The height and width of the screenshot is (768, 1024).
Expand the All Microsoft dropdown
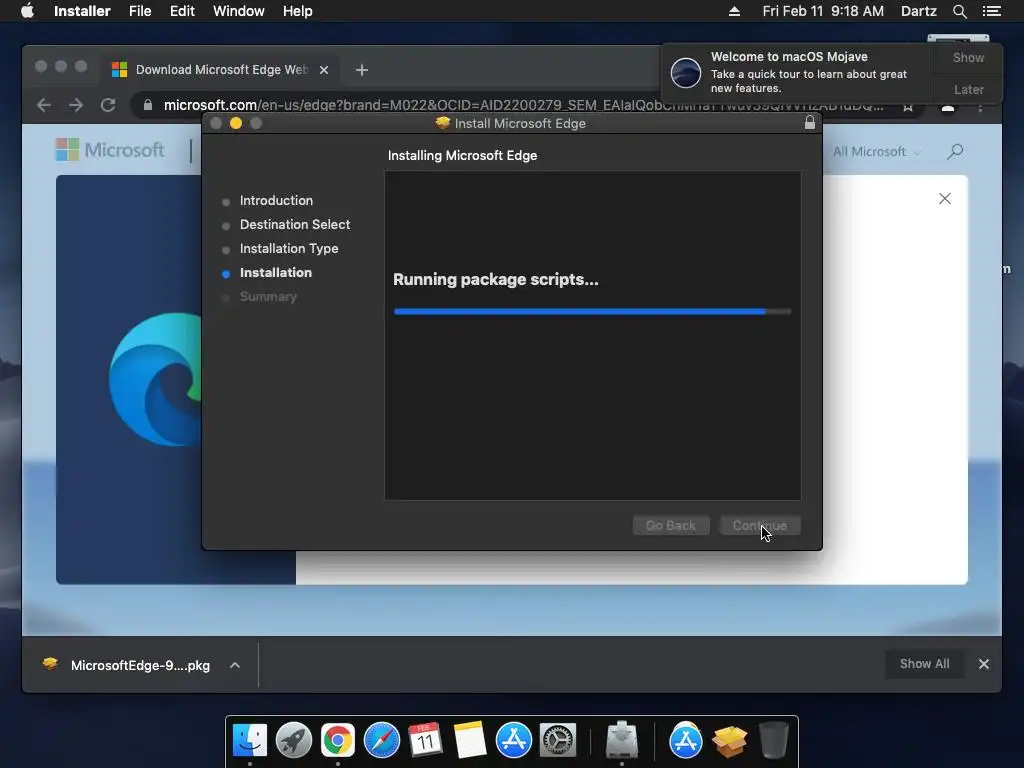(x=876, y=152)
